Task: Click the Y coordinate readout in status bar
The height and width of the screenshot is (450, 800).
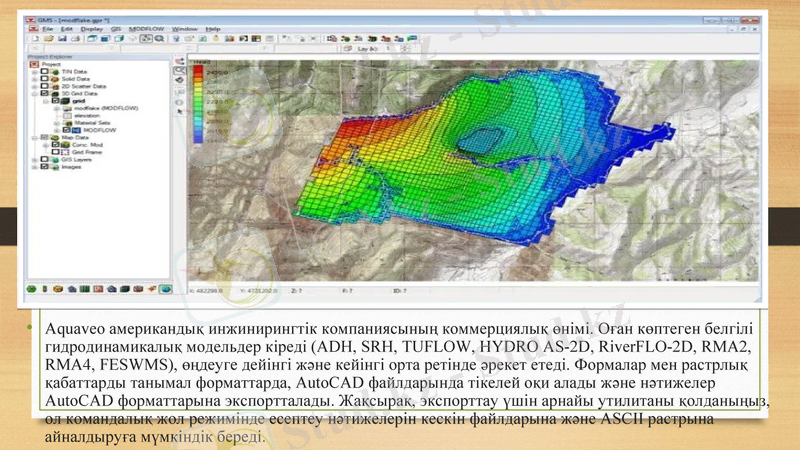Action: 259,291
